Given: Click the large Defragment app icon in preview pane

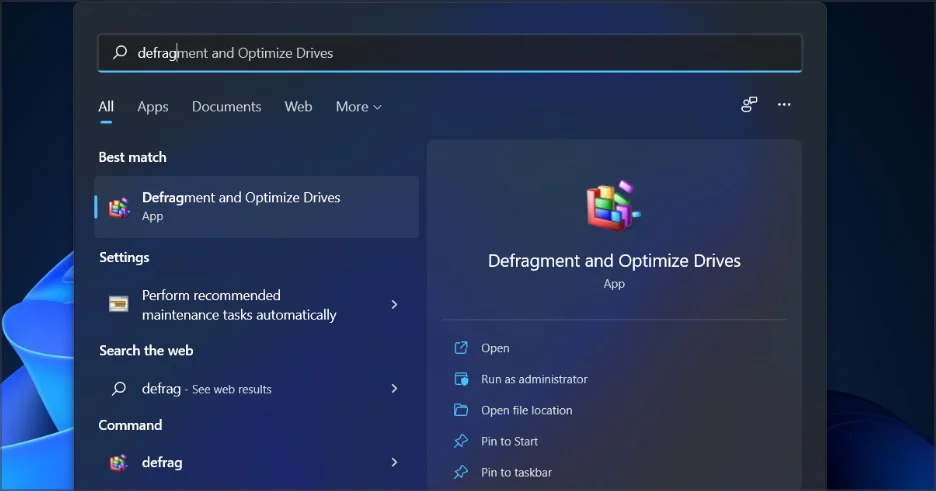Looking at the screenshot, I should coord(613,207).
